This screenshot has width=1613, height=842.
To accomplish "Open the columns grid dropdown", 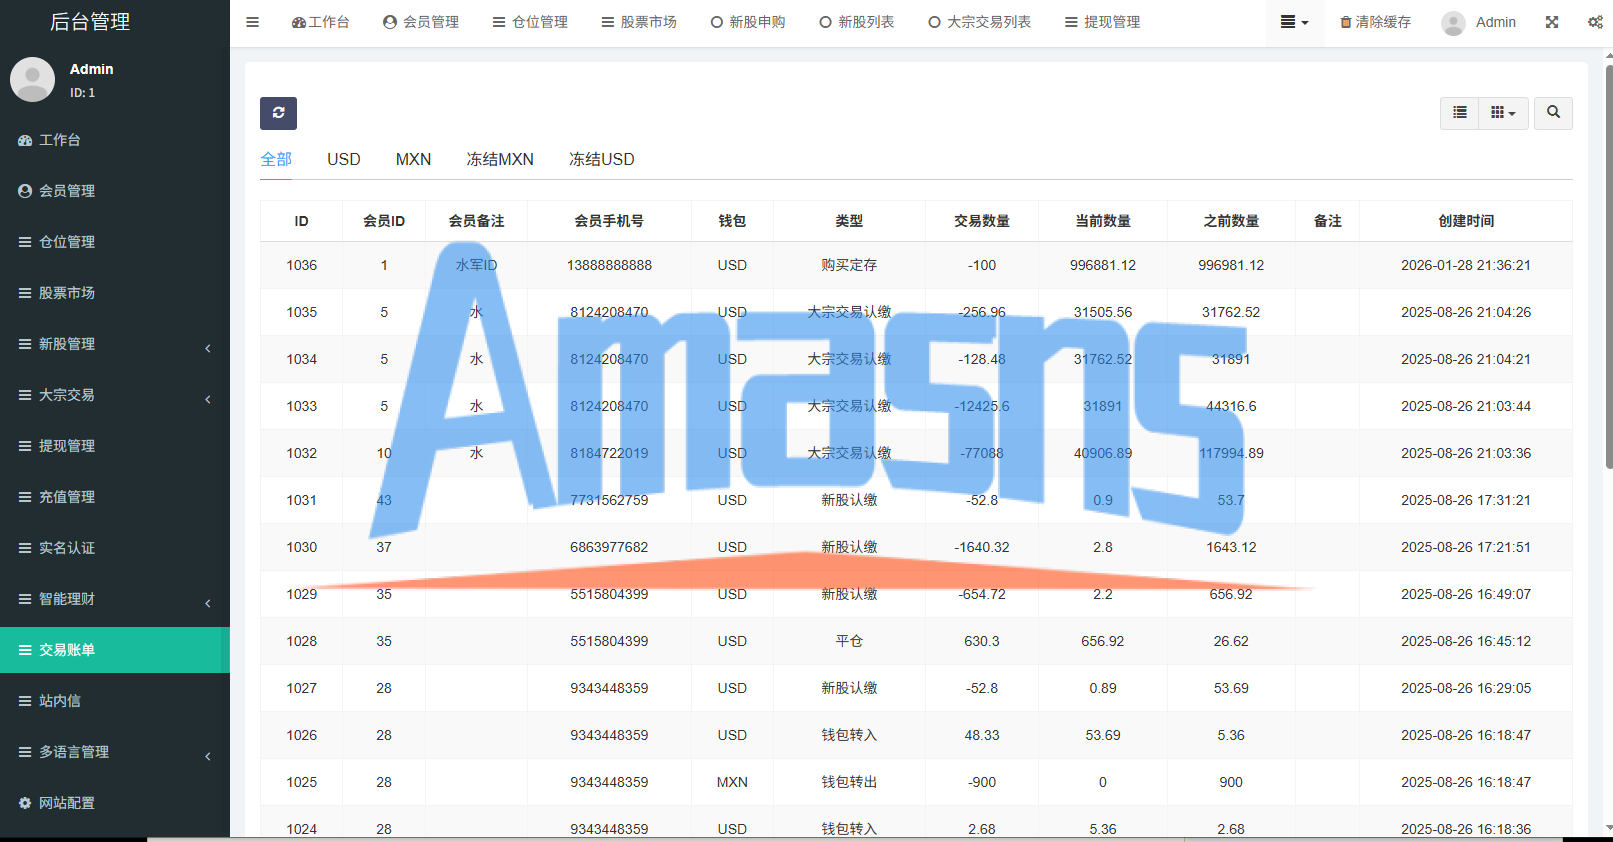I will coord(1503,113).
